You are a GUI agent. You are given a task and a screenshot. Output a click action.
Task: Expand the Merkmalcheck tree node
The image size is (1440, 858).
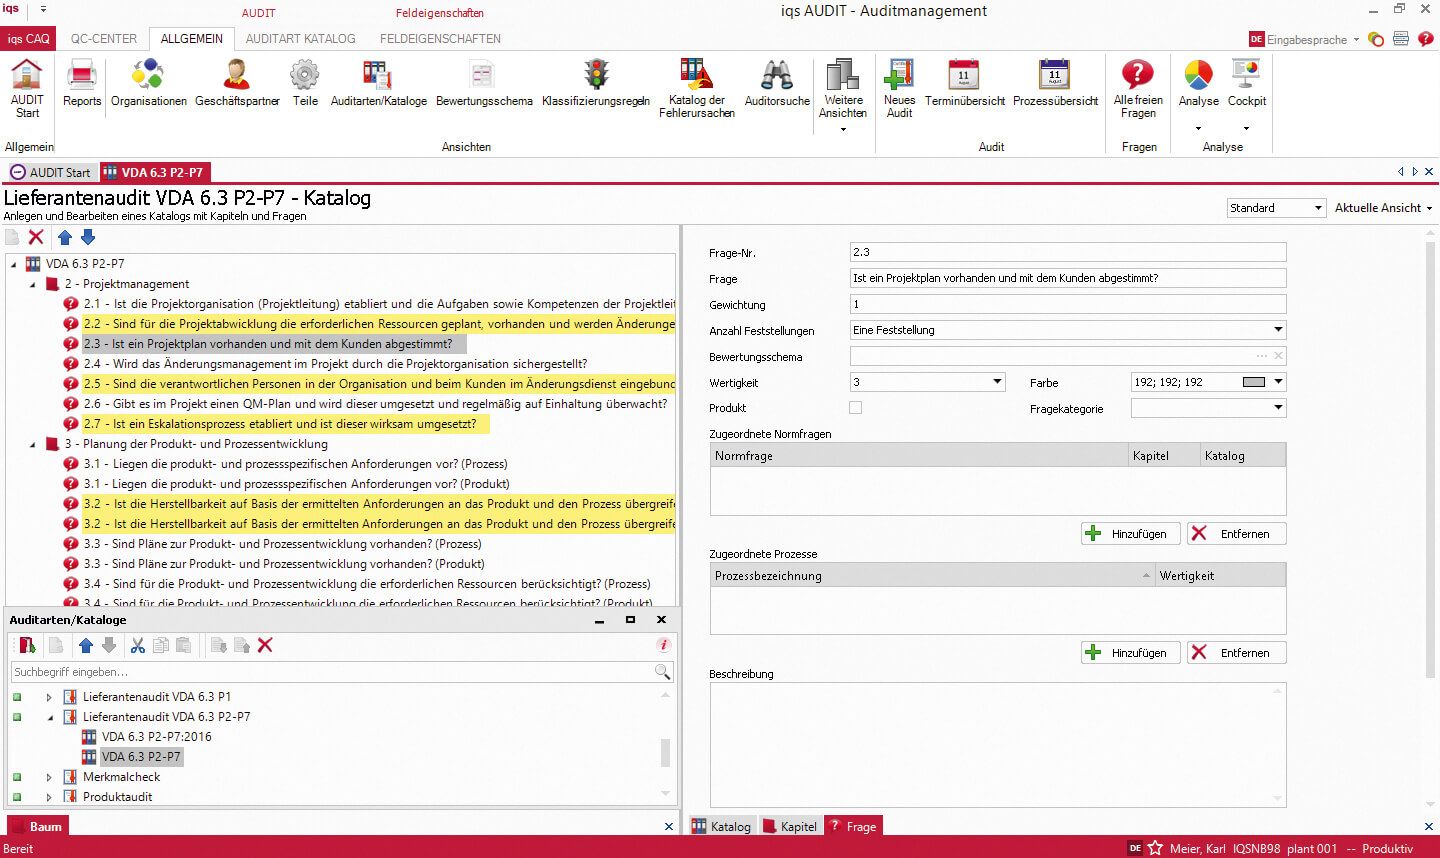tap(49, 777)
